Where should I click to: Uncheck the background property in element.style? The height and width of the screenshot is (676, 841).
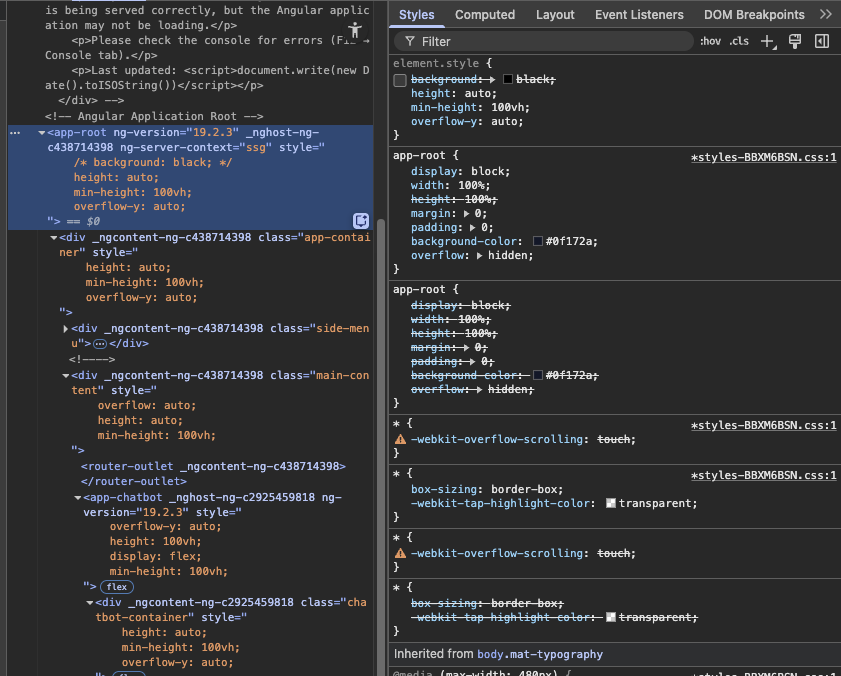click(400, 80)
